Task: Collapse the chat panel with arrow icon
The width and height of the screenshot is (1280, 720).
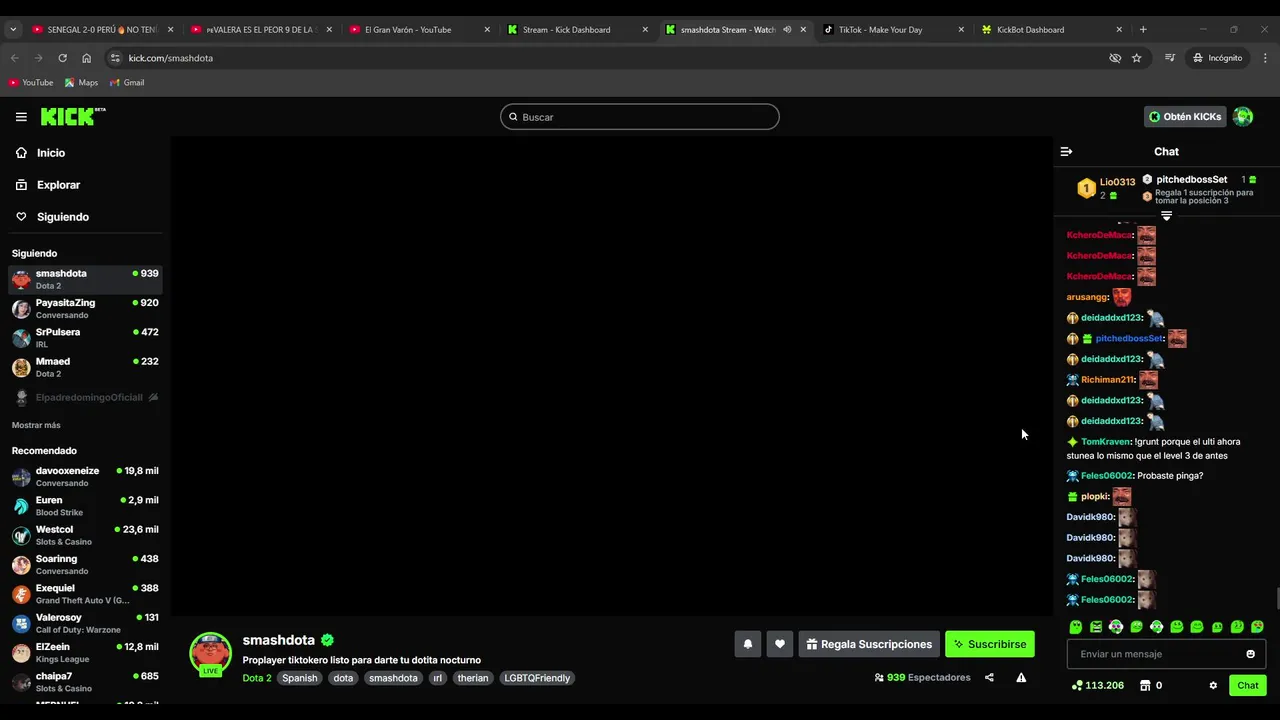Action: click(x=1066, y=152)
